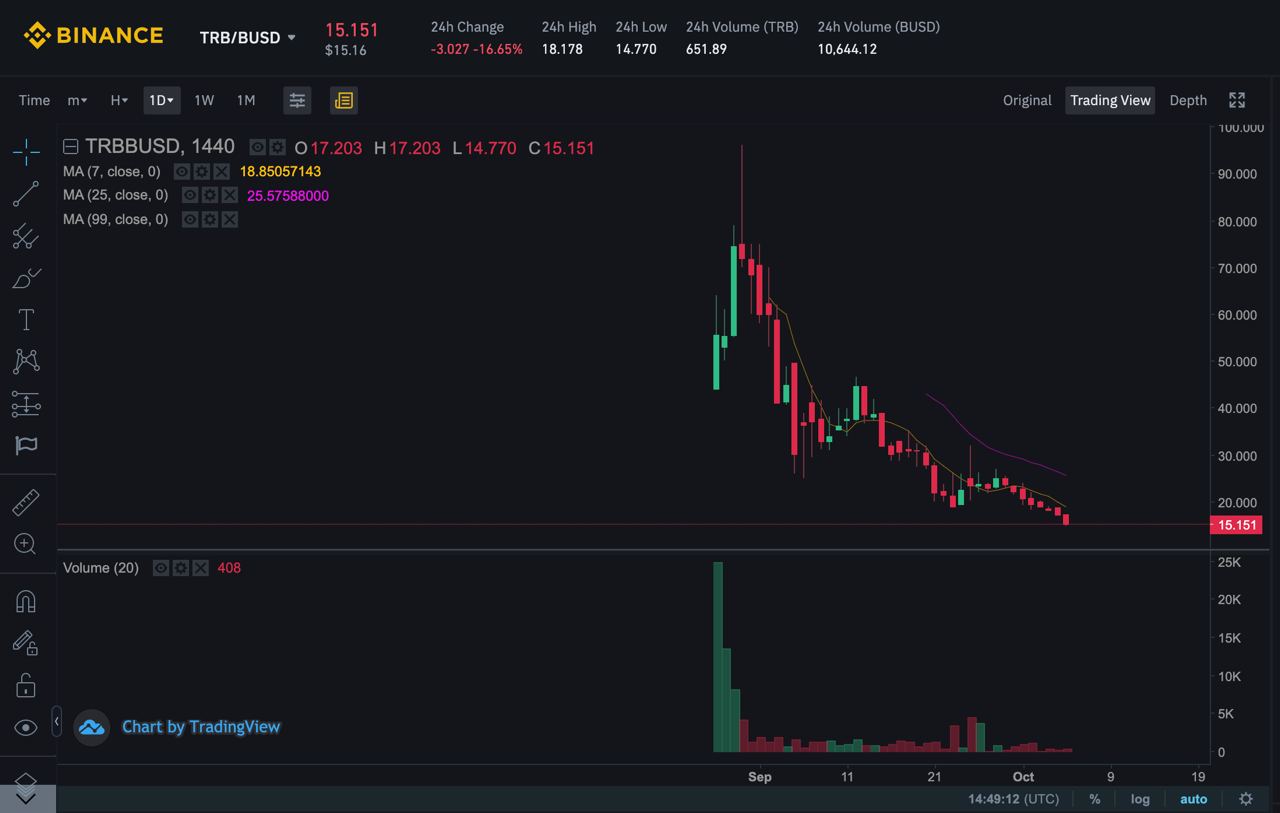Open the 1D interval dropdown

coord(161,100)
